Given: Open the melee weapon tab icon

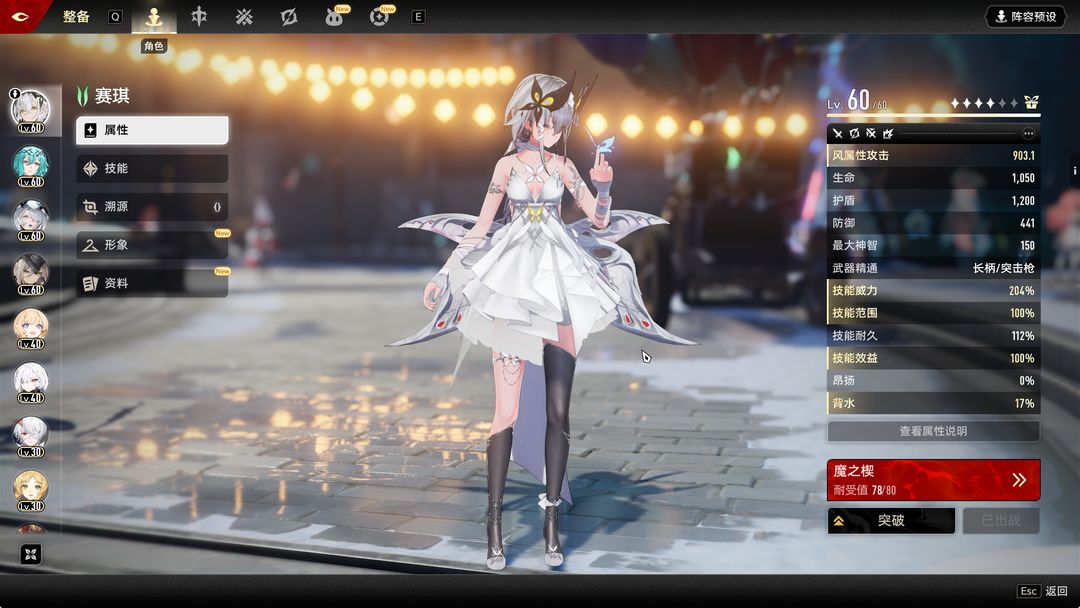Looking at the screenshot, I should [x=199, y=17].
